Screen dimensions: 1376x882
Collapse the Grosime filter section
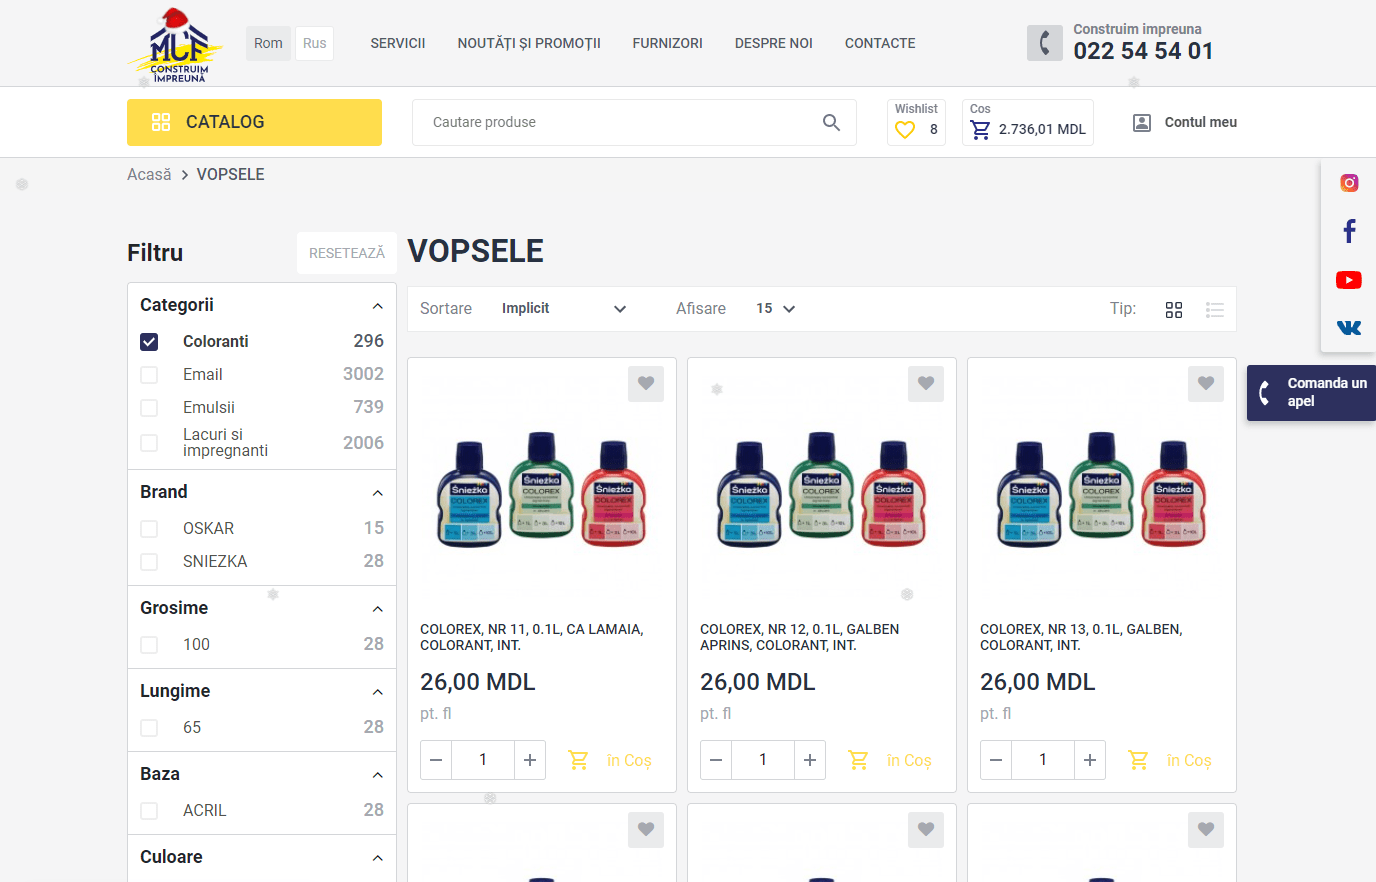(x=377, y=609)
